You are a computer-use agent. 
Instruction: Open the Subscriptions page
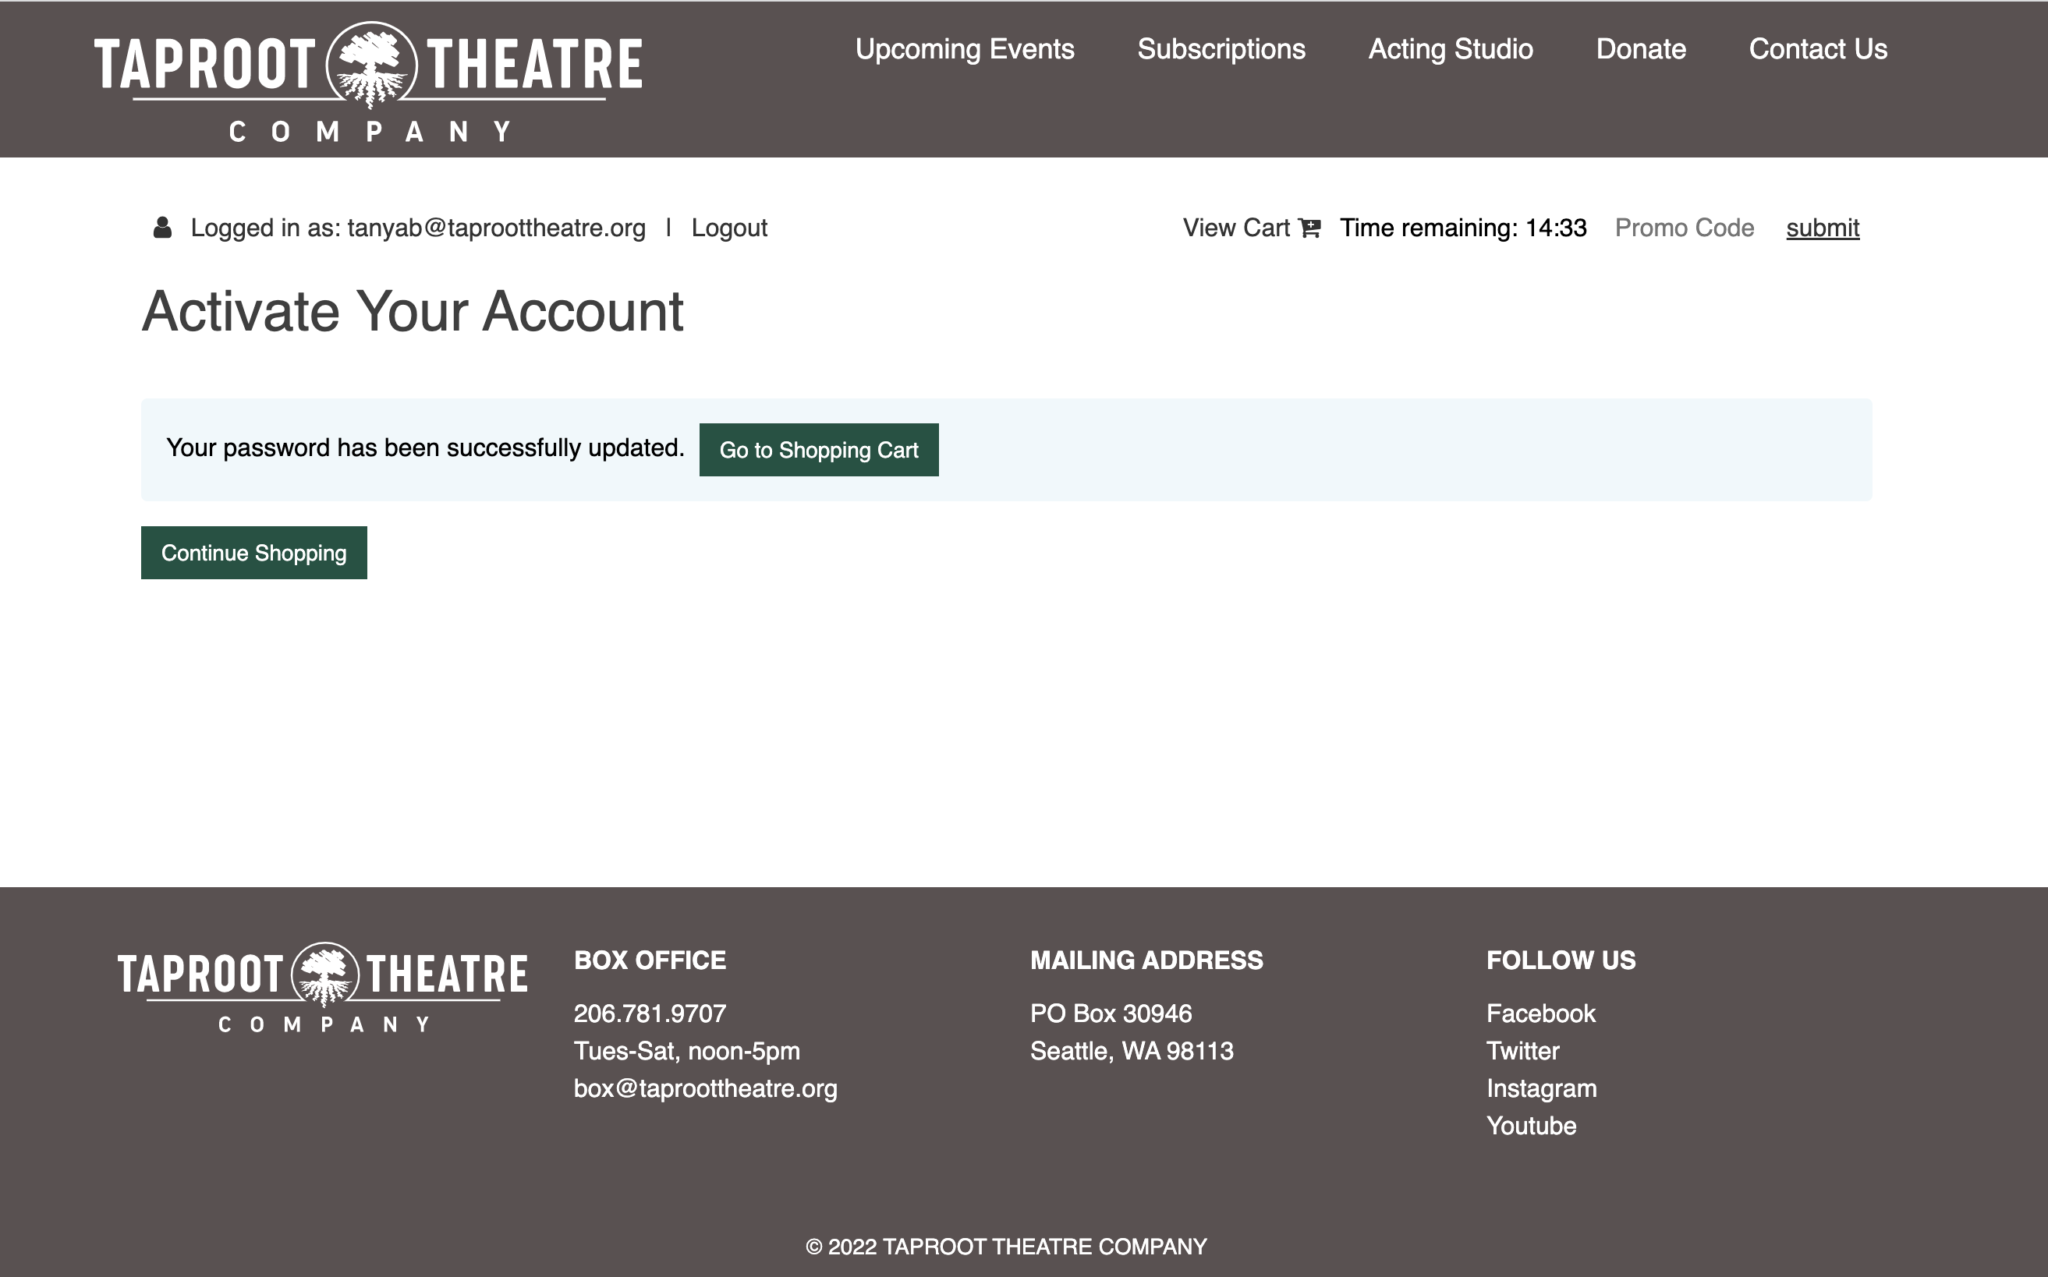coord(1221,49)
